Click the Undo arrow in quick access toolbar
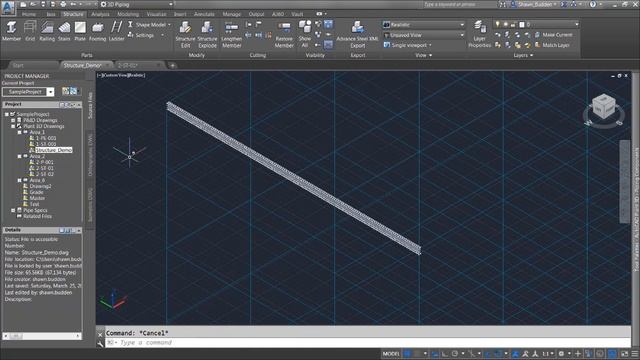The width and height of the screenshot is (640, 360). click(x=73, y=4)
